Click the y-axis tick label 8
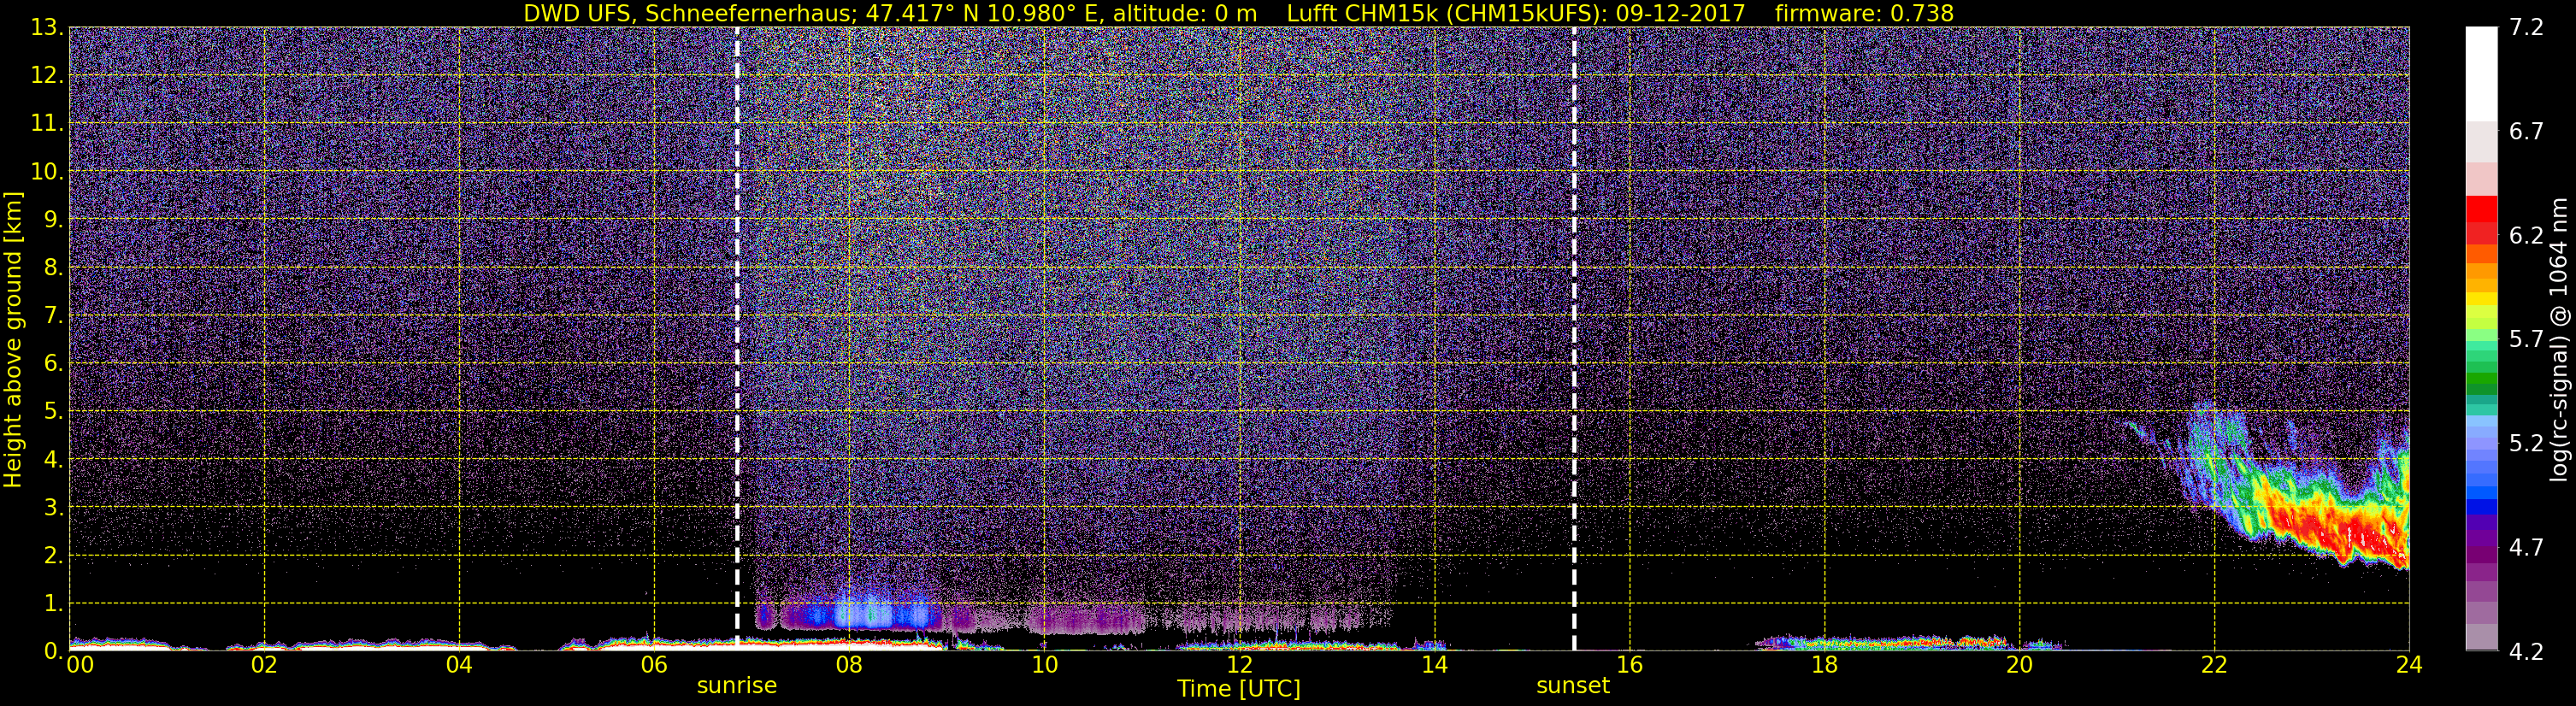This screenshot has height=706, width=2576. [53, 268]
